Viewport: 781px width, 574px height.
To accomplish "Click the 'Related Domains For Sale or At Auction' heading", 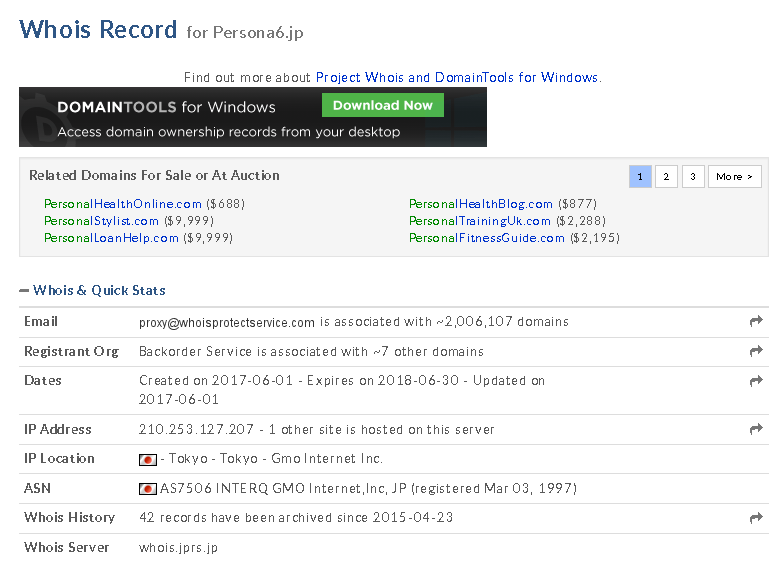I will [x=154, y=175].
